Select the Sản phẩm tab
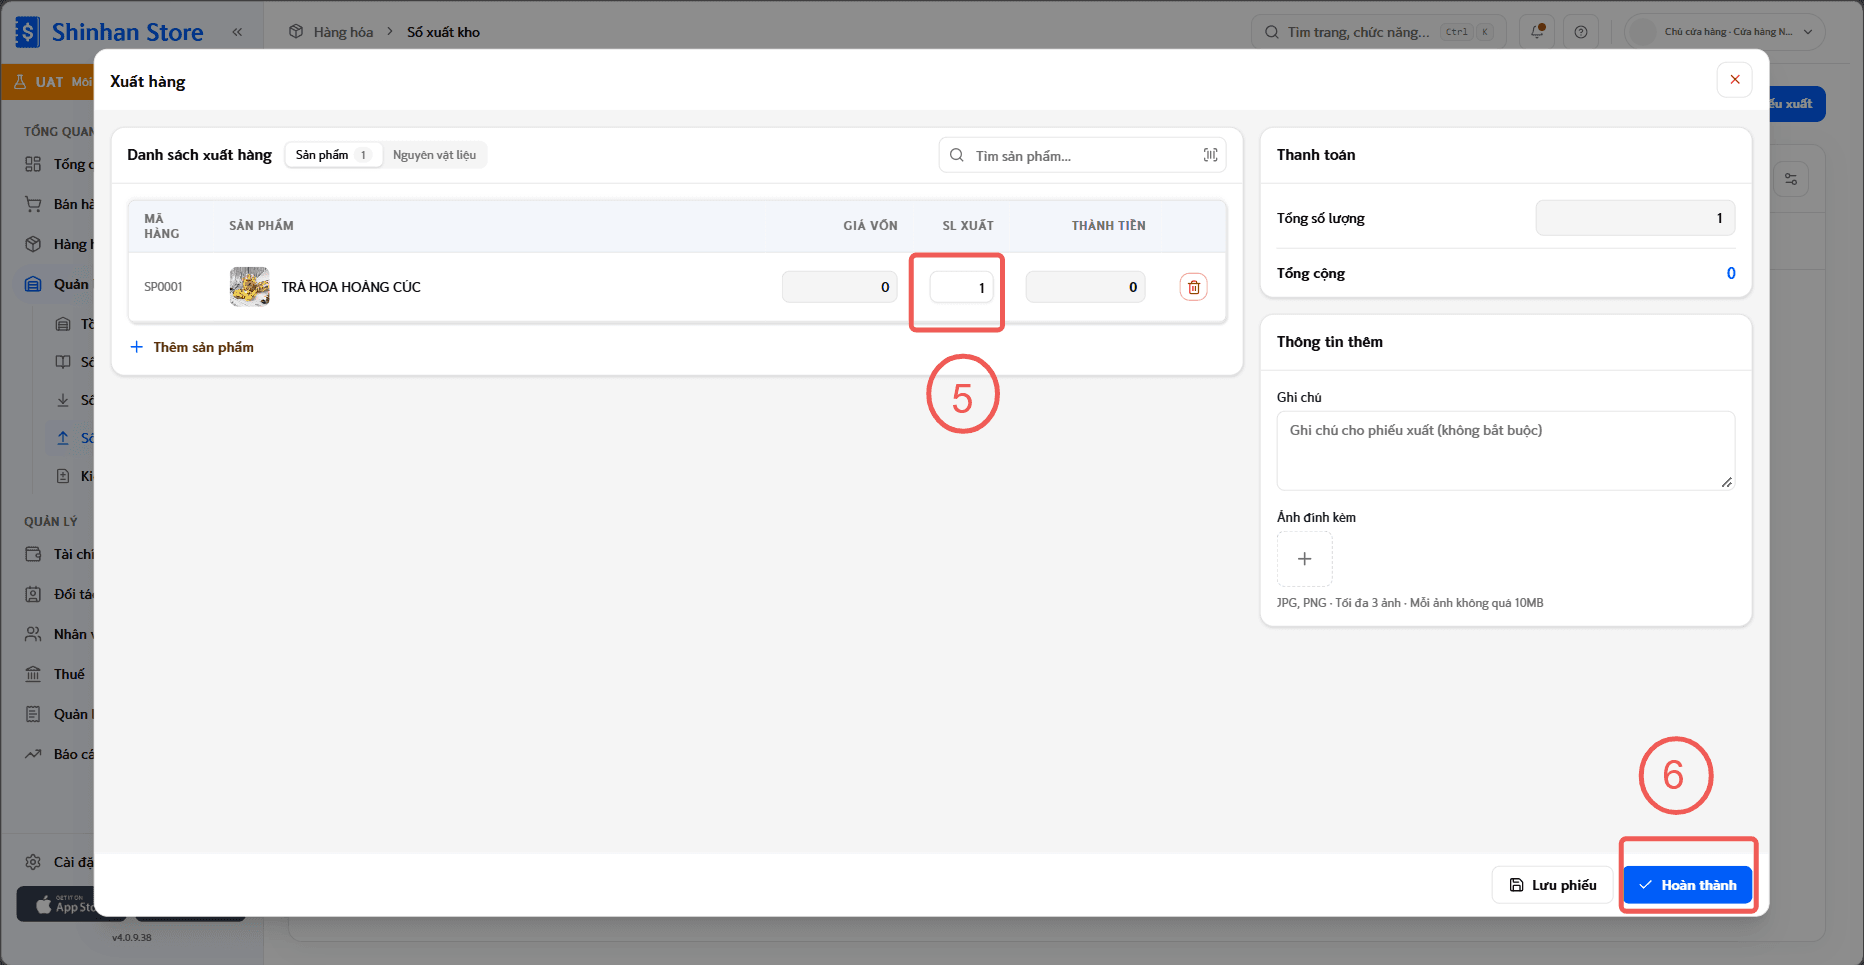Image resolution: width=1864 pixels, height=965 pixels. 333,155
